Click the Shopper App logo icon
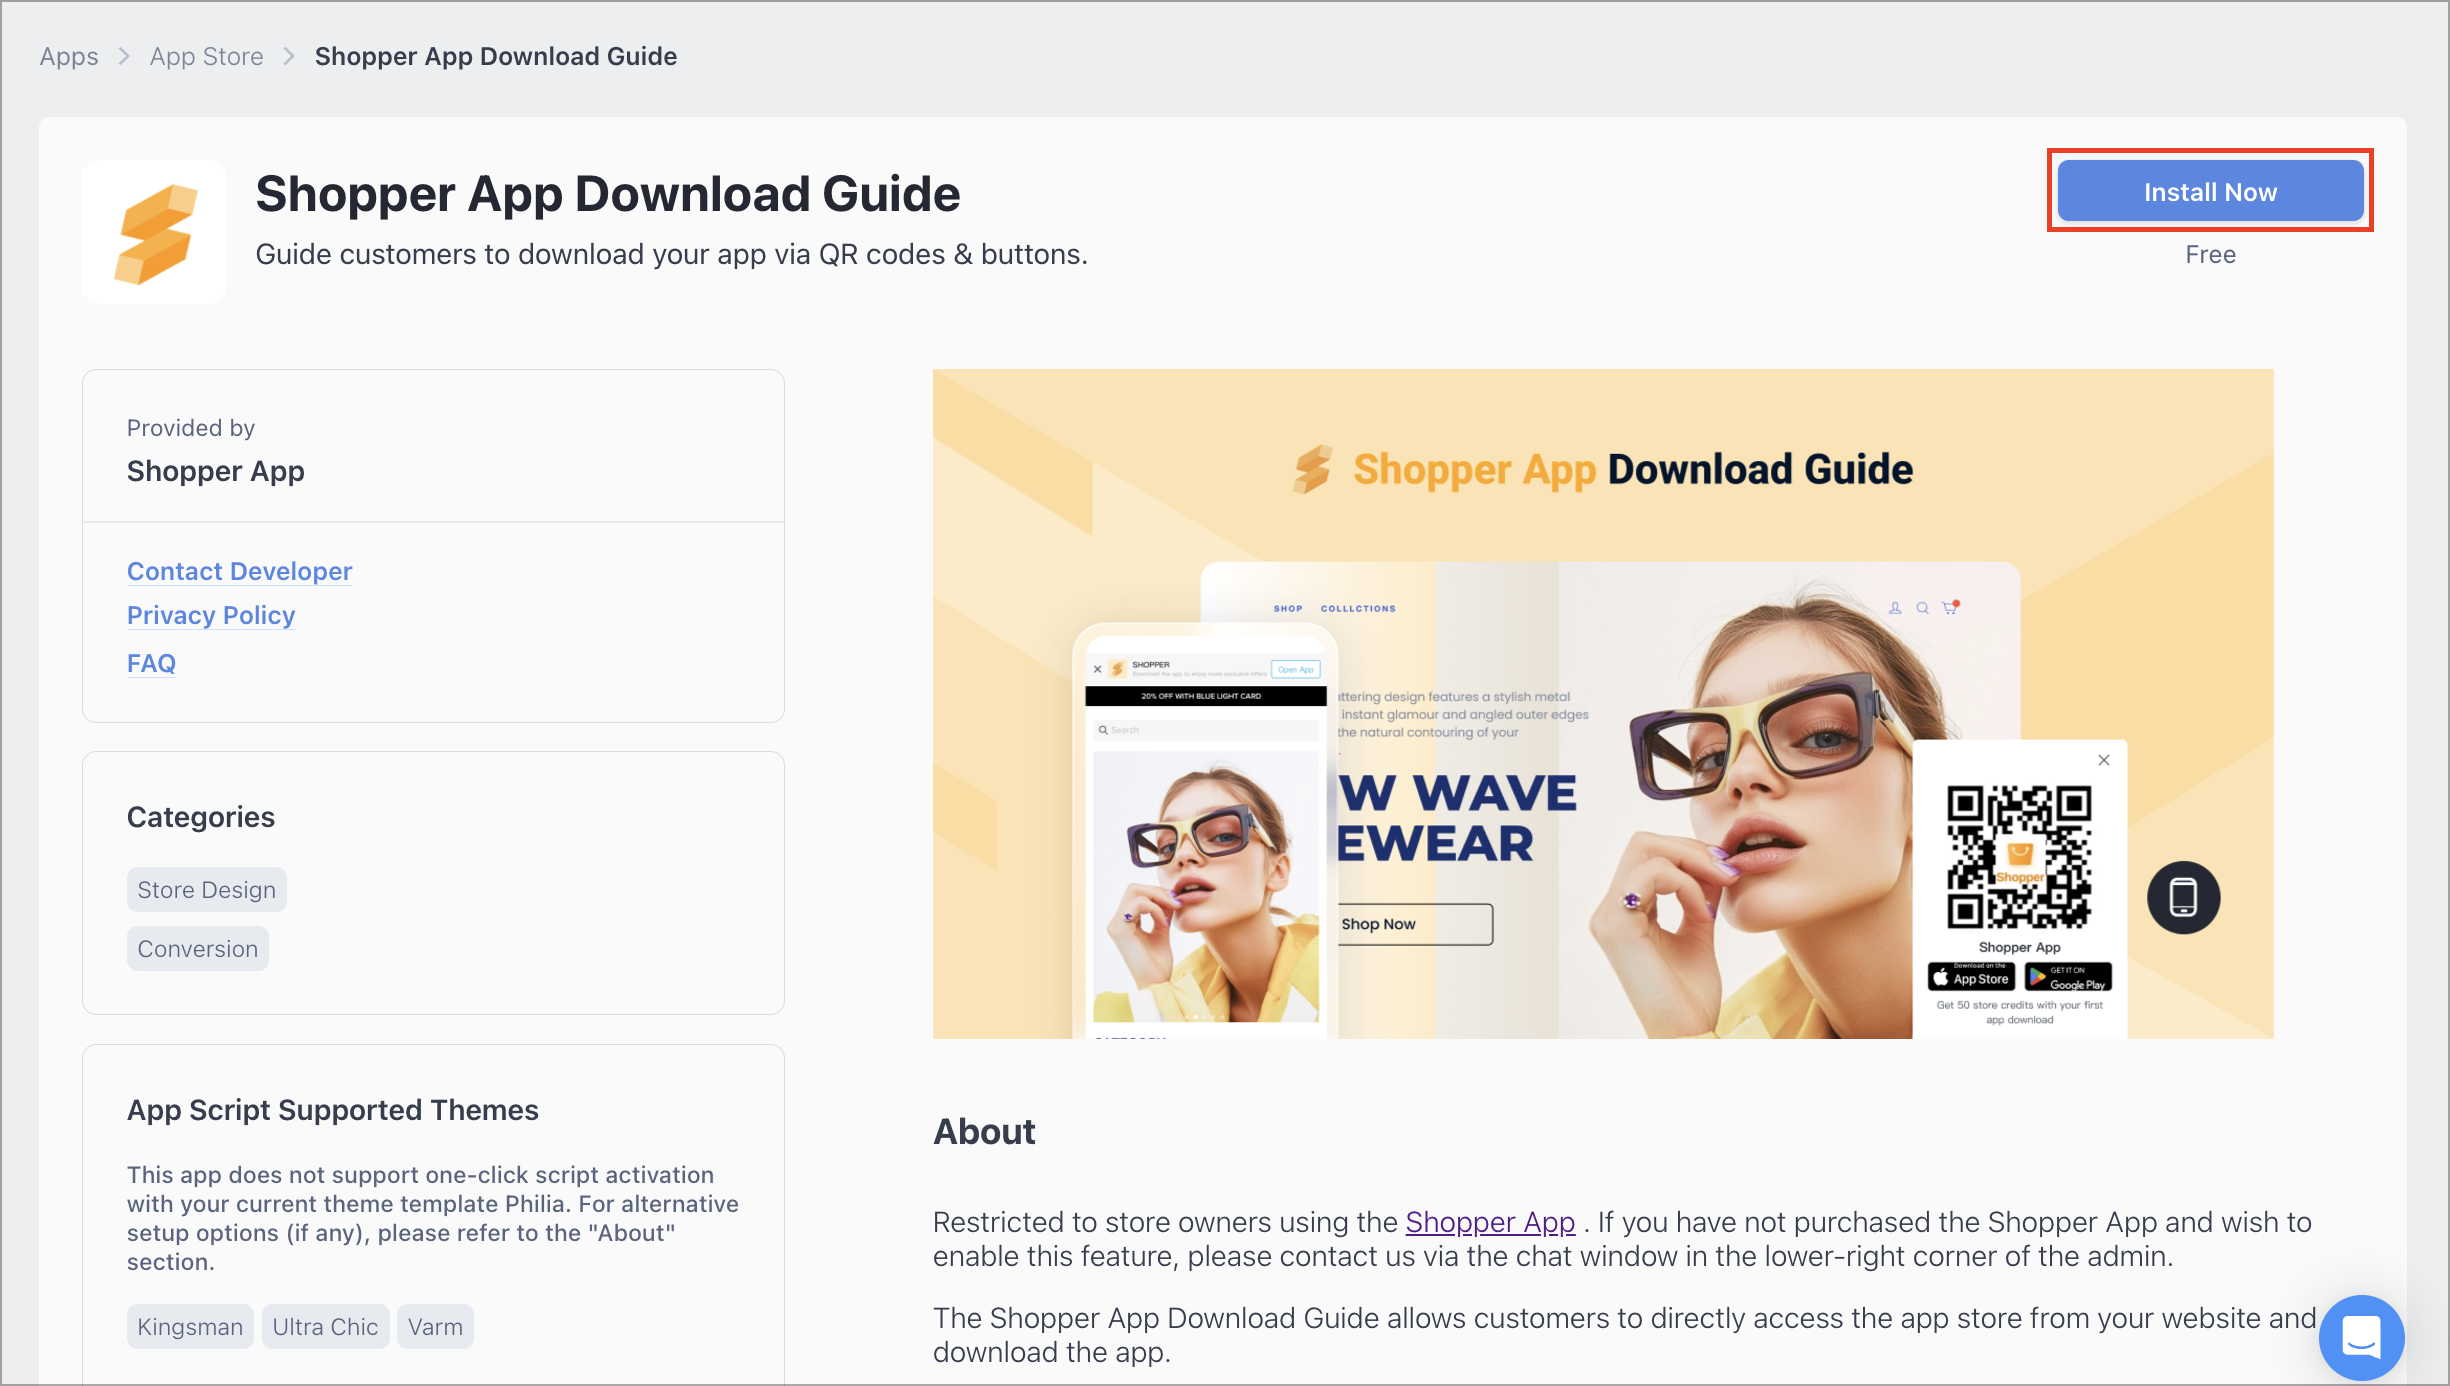Image resolution: width=2450 pixels, height=1386 pixels. click(x=154, y=232)
